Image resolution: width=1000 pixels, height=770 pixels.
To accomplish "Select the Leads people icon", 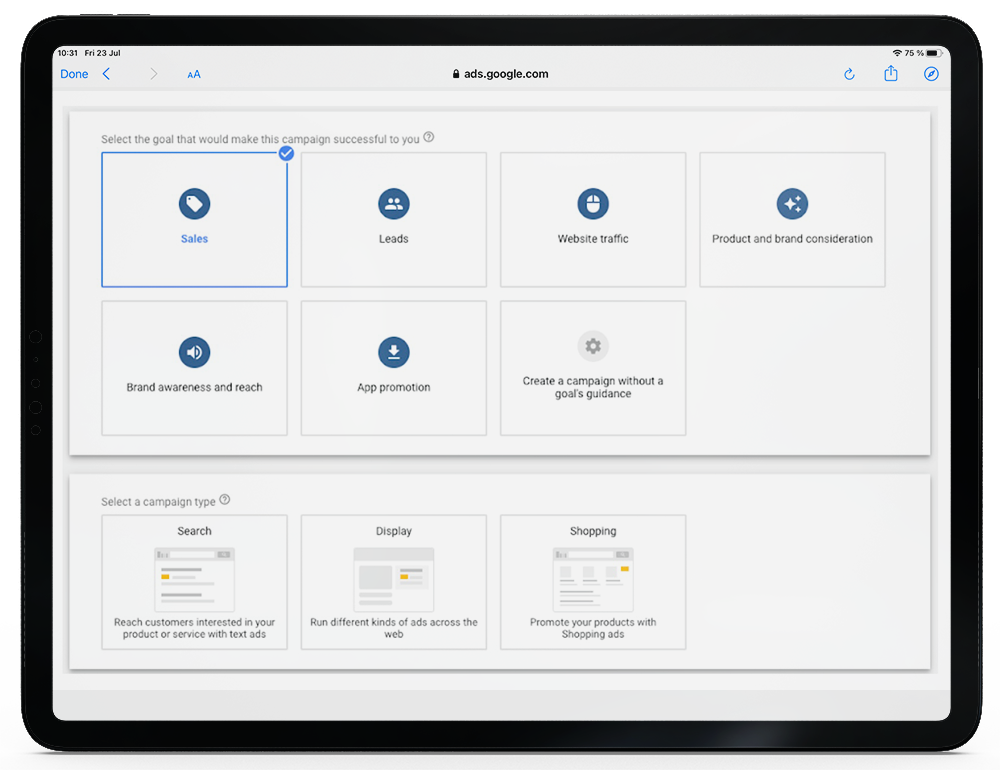I will (x=393, y=205).
